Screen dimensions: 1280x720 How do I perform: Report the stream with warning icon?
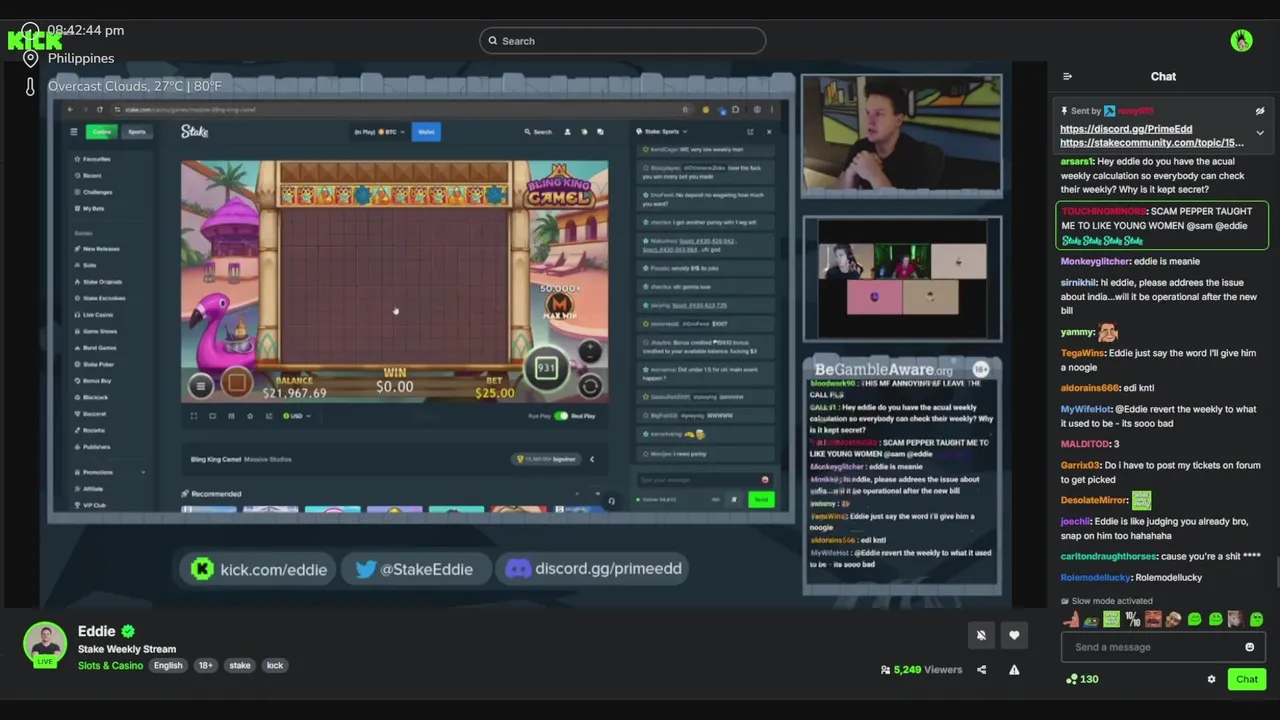point(1014,670)
